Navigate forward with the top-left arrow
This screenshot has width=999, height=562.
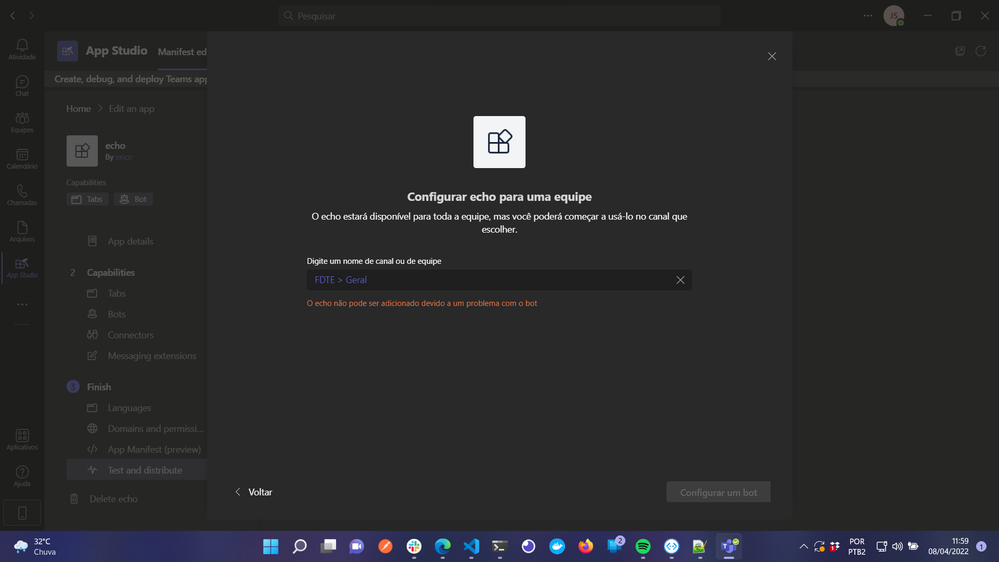[x=31, y=15]
